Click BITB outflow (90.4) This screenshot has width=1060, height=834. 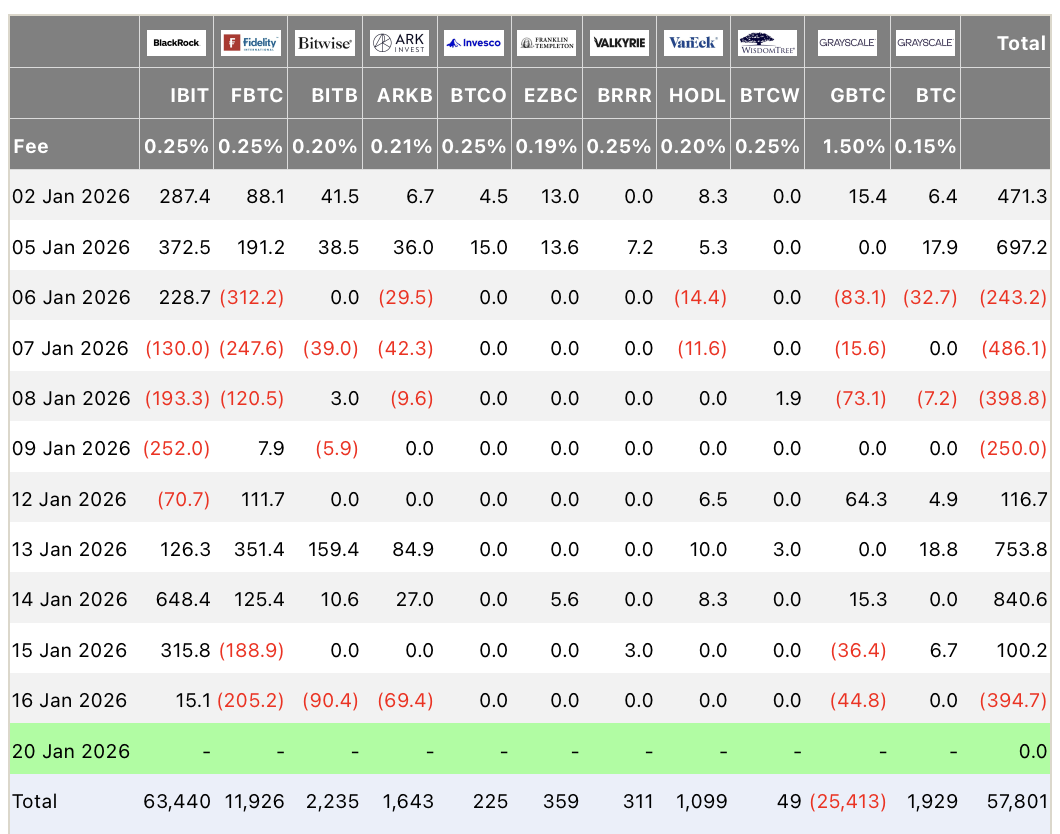coord(330,700)
